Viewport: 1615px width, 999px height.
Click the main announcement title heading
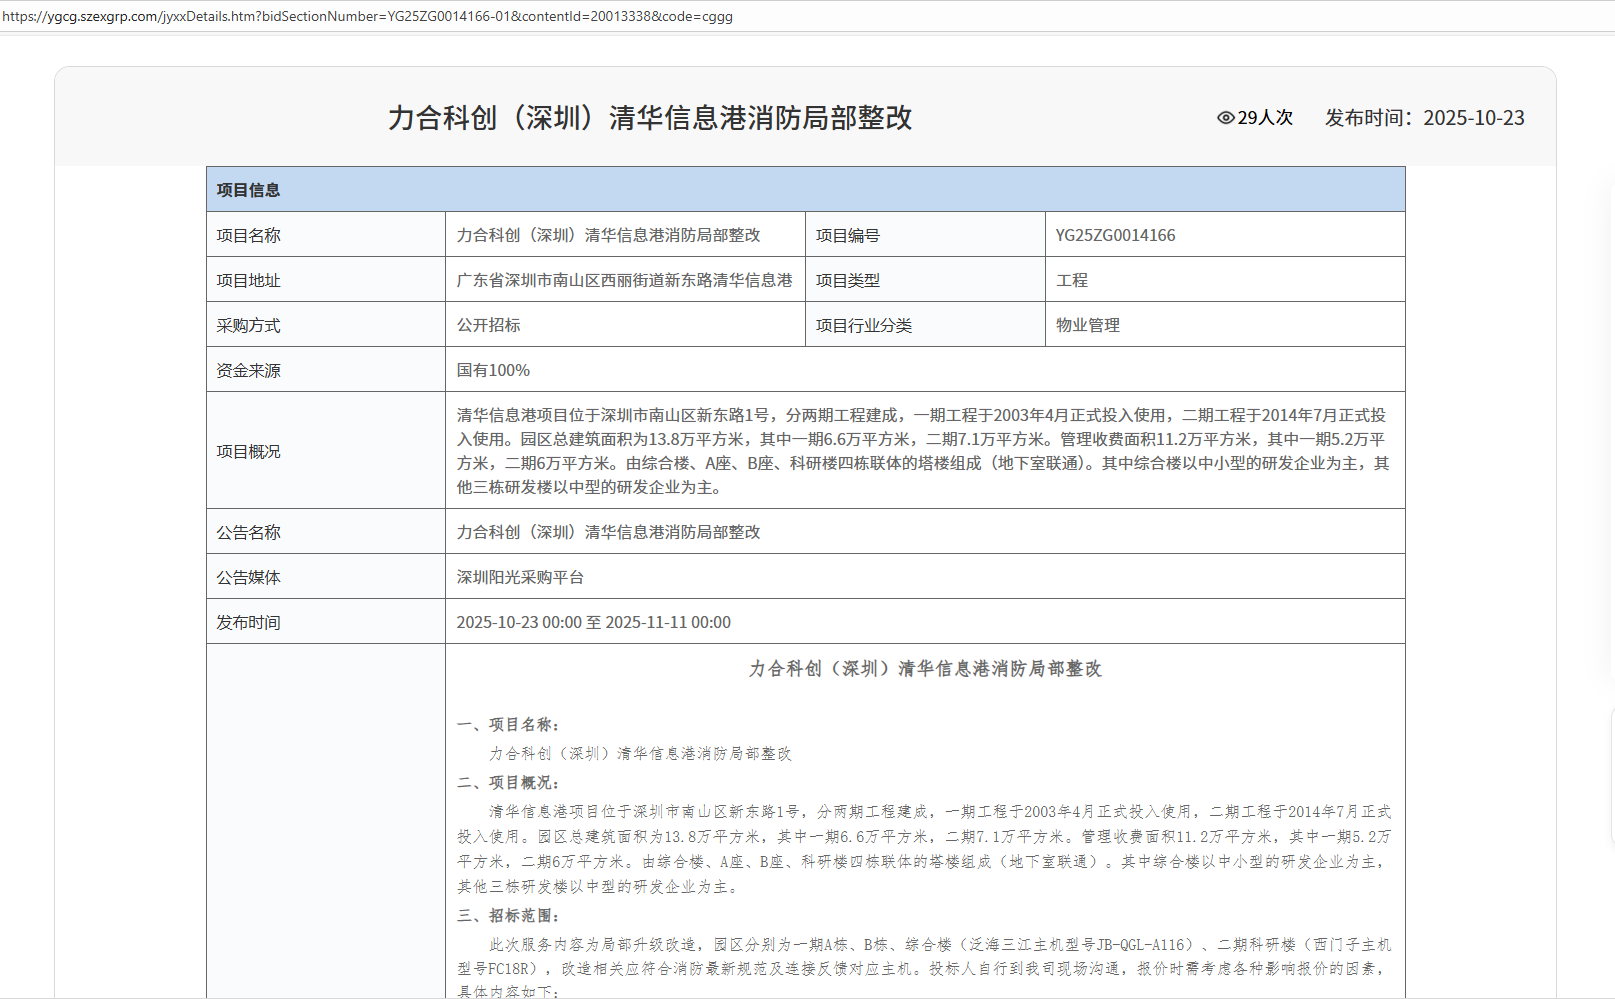(x=650, y=118)
